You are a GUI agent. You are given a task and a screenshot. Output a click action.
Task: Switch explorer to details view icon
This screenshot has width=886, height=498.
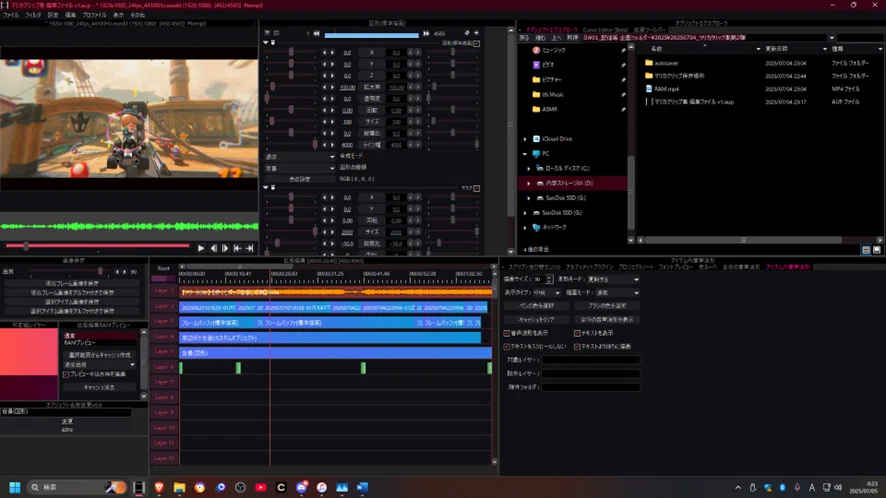tap(866, 250)
